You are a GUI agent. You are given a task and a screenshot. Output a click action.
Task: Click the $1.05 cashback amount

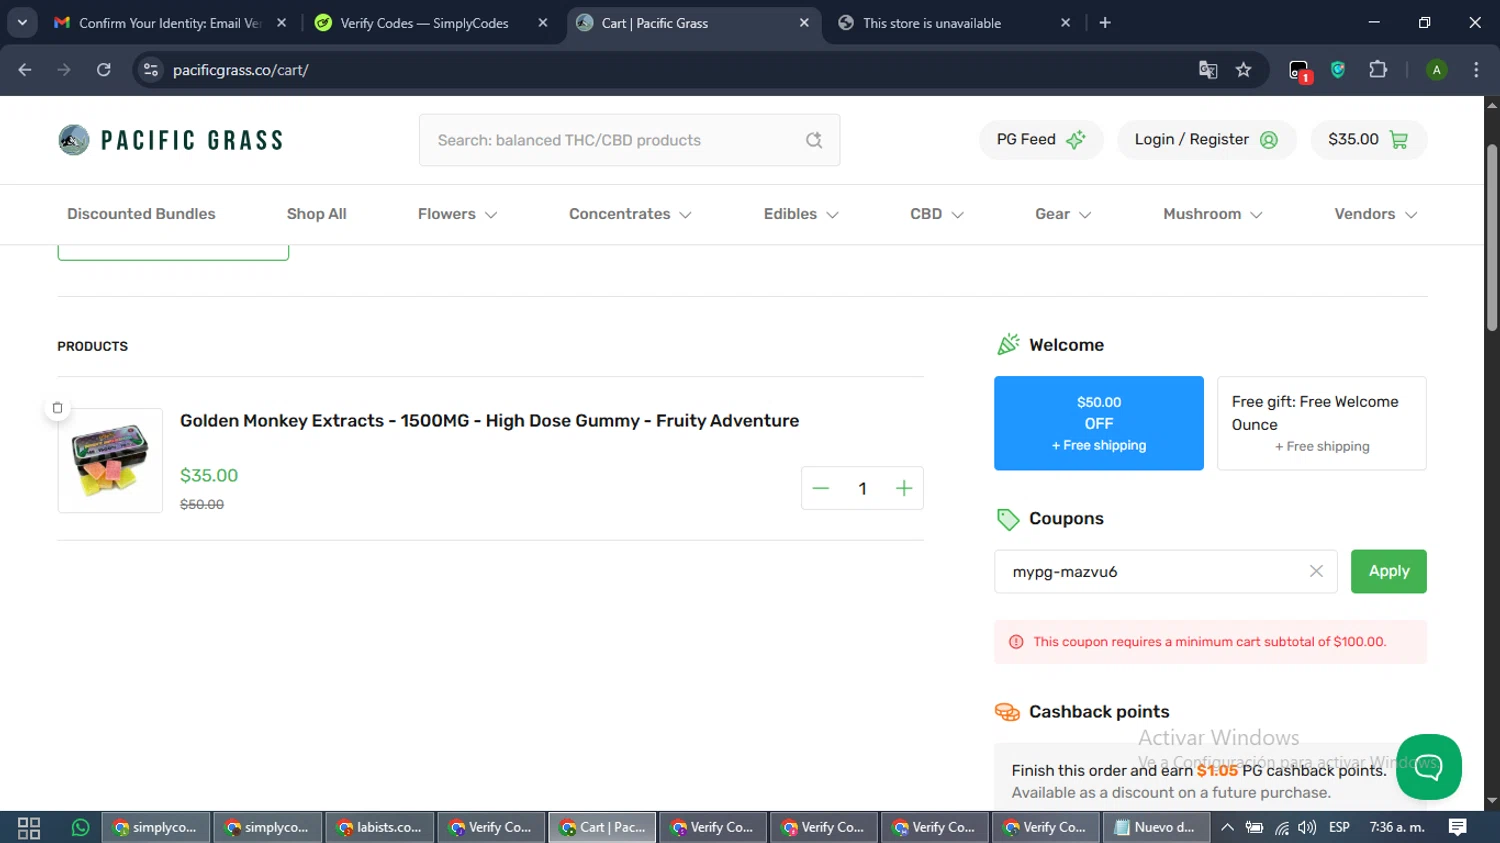point(1217,770)
